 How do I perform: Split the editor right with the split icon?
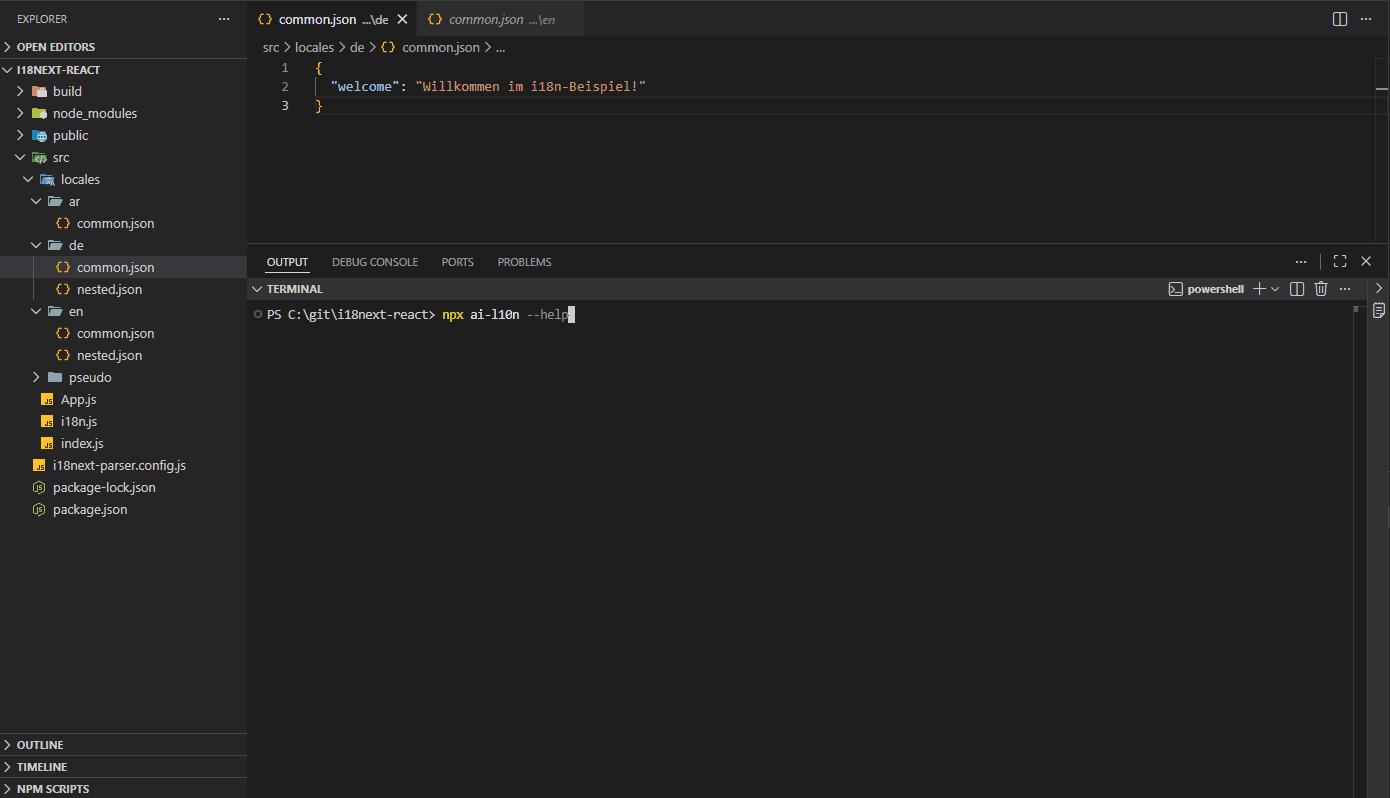[1340, 19]
